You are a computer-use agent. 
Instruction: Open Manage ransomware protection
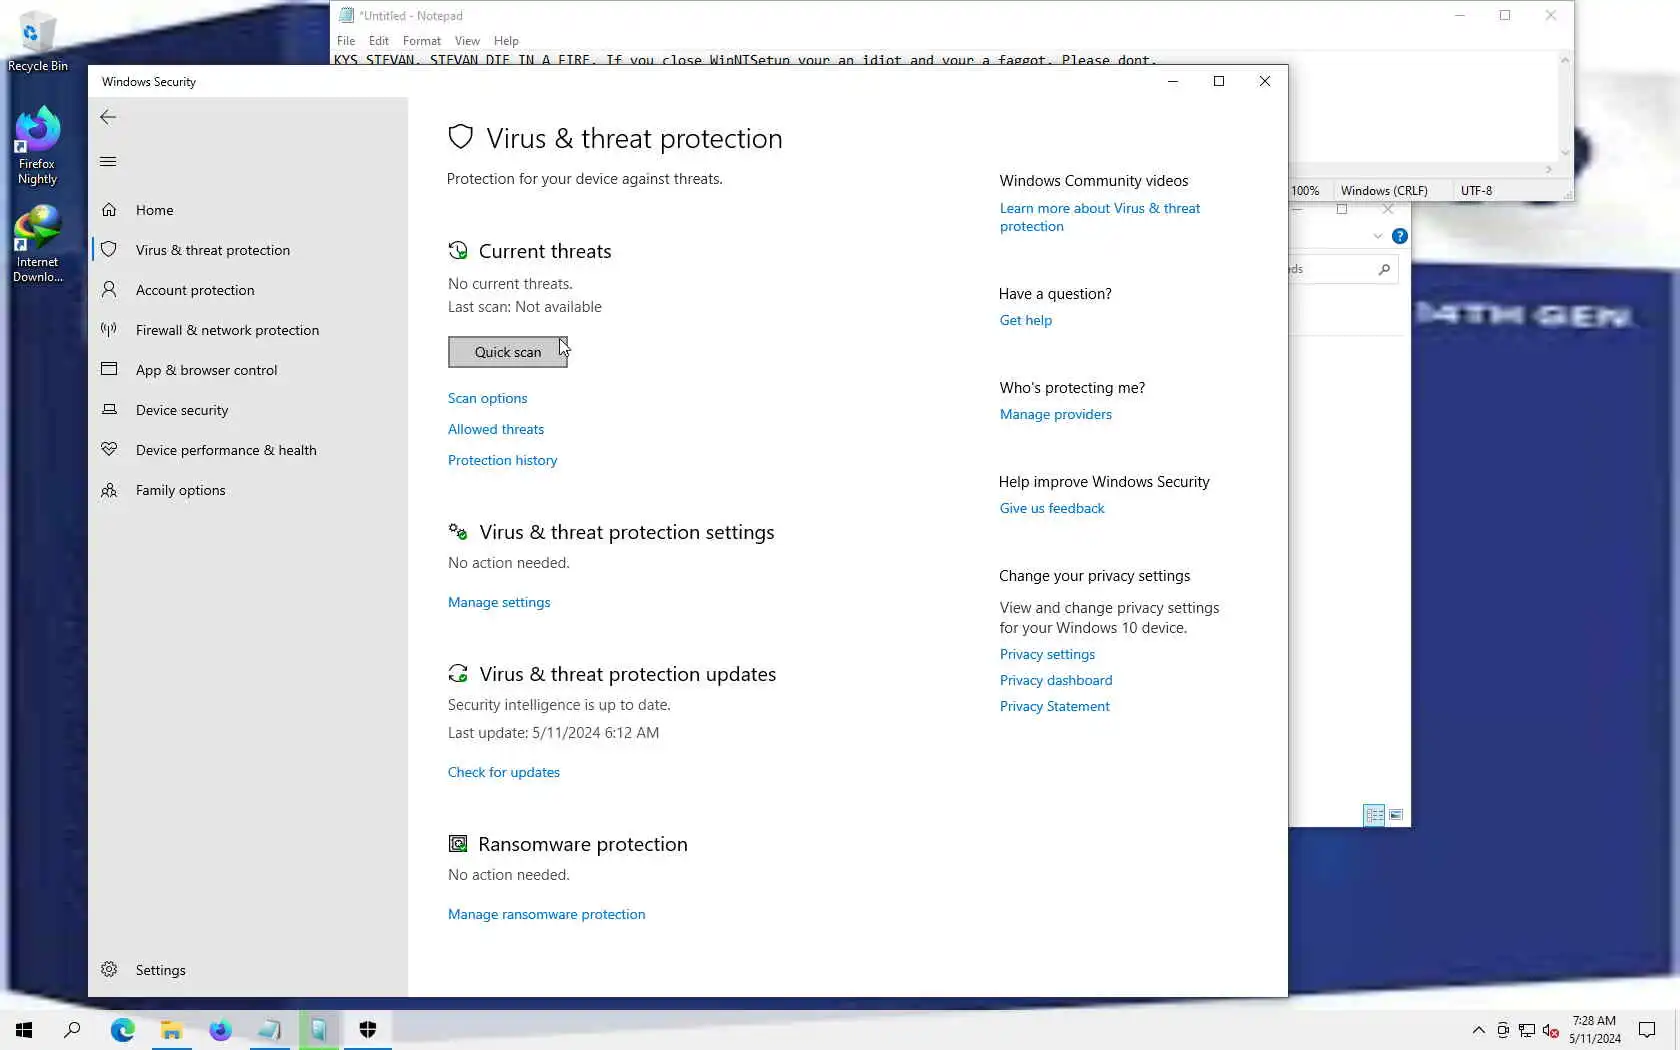coord(546,914)
